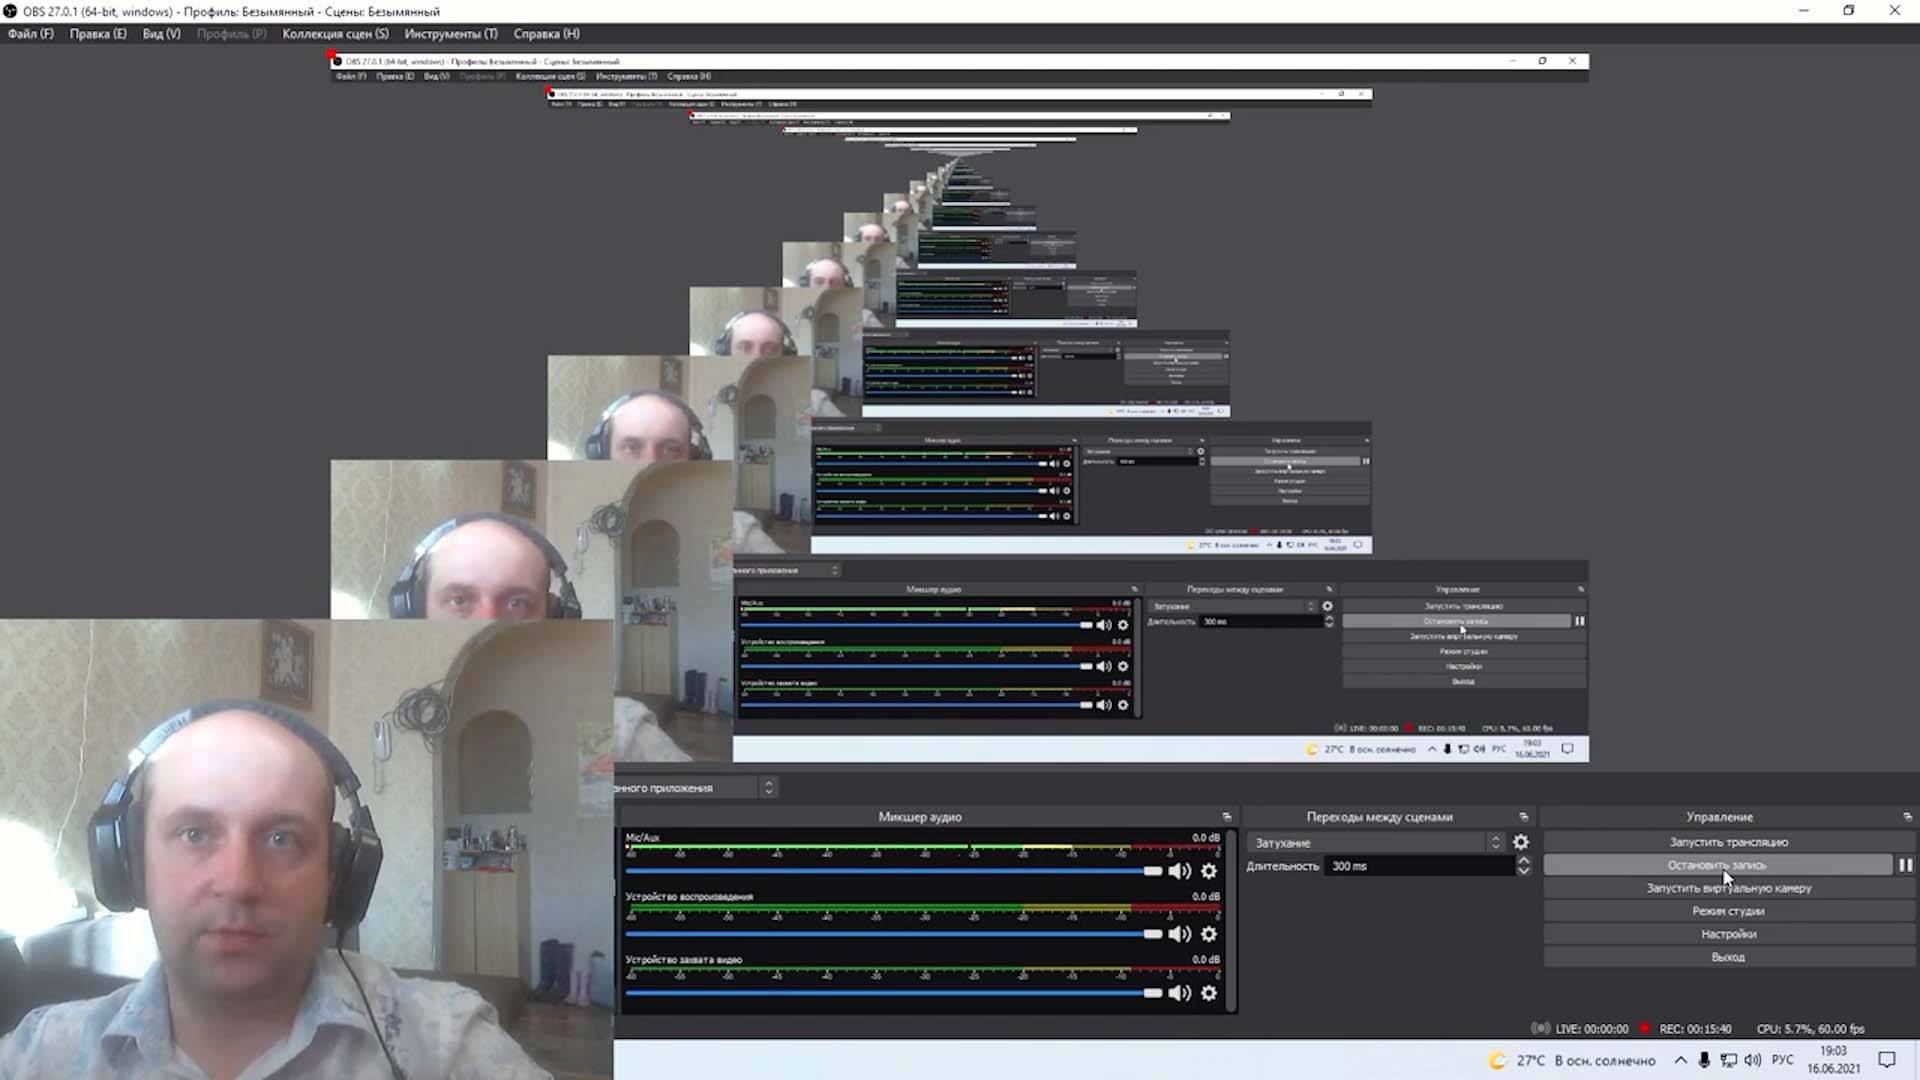This screenshot has height=1080, width=1920.
Task: Open gear settings for Устройство захвата видео
Action: [1209, 993]
